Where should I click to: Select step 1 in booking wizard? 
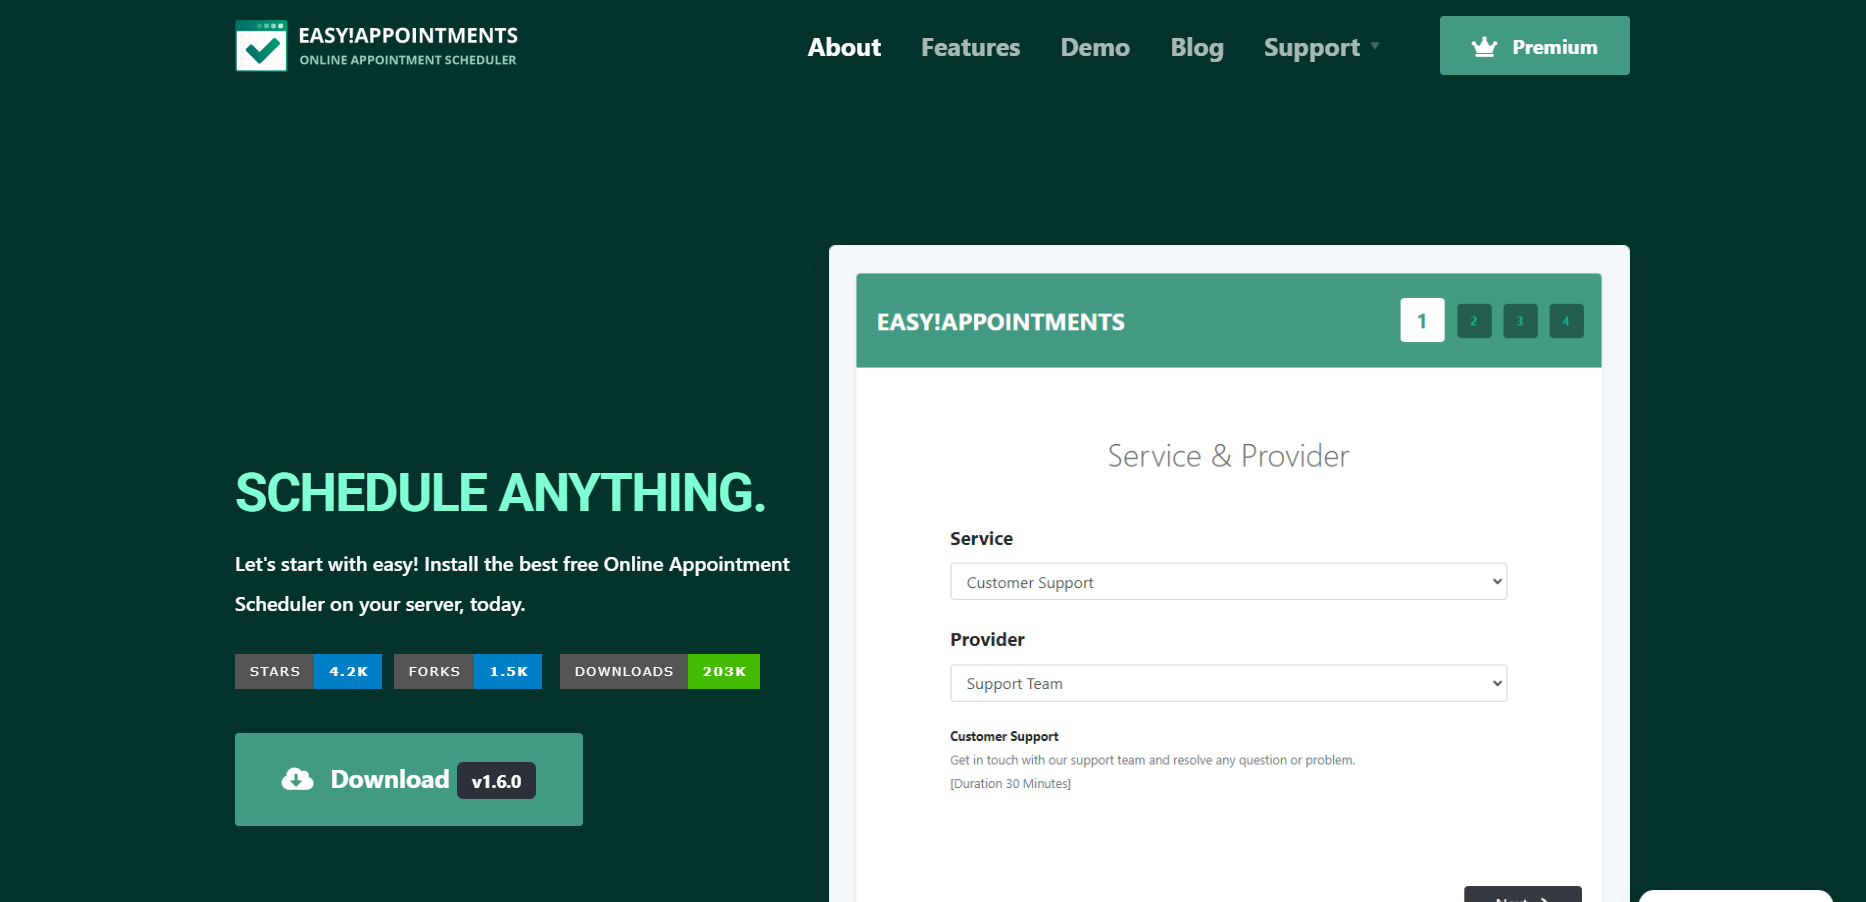tap(1422, 320)
